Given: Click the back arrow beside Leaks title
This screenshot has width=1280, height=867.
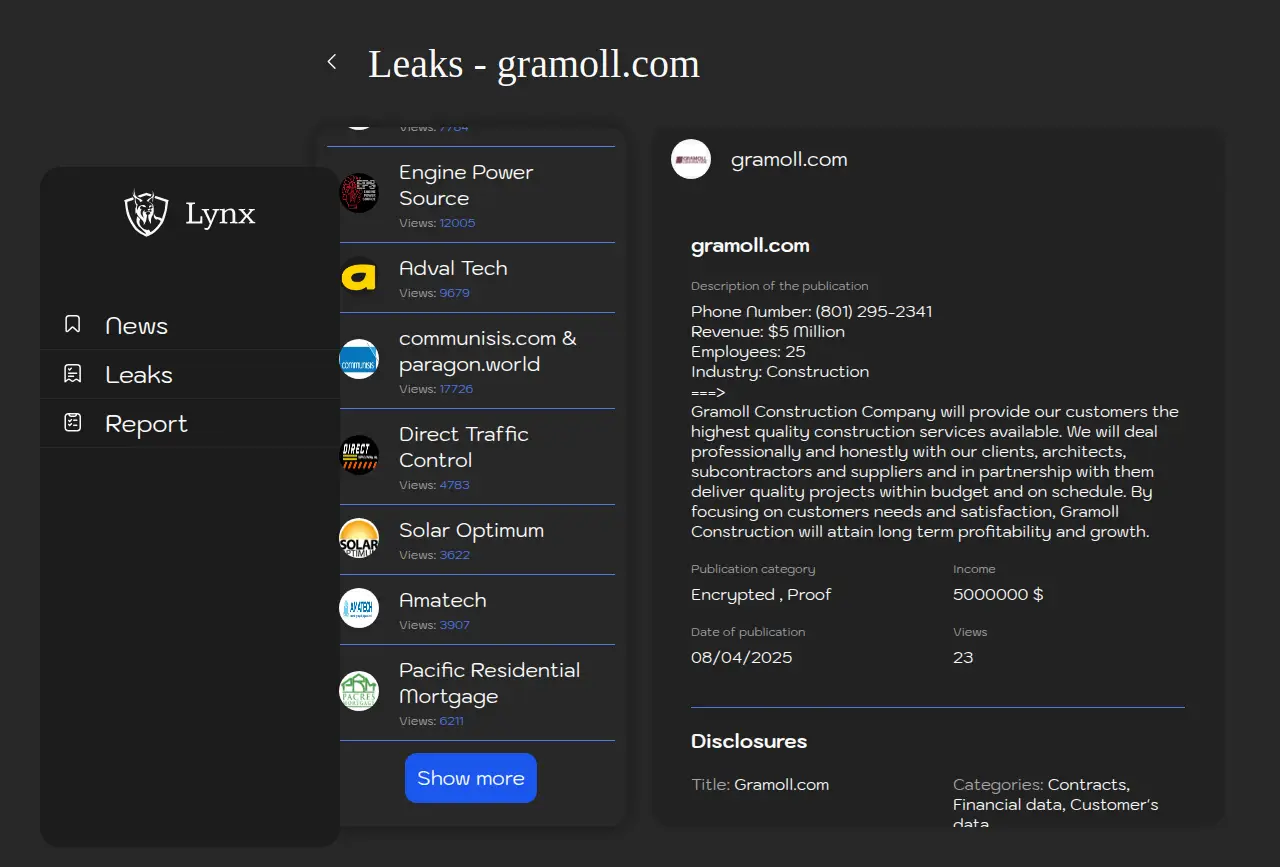Looking at the screenshot, I should pyautogui.click(x=332, y=62).
